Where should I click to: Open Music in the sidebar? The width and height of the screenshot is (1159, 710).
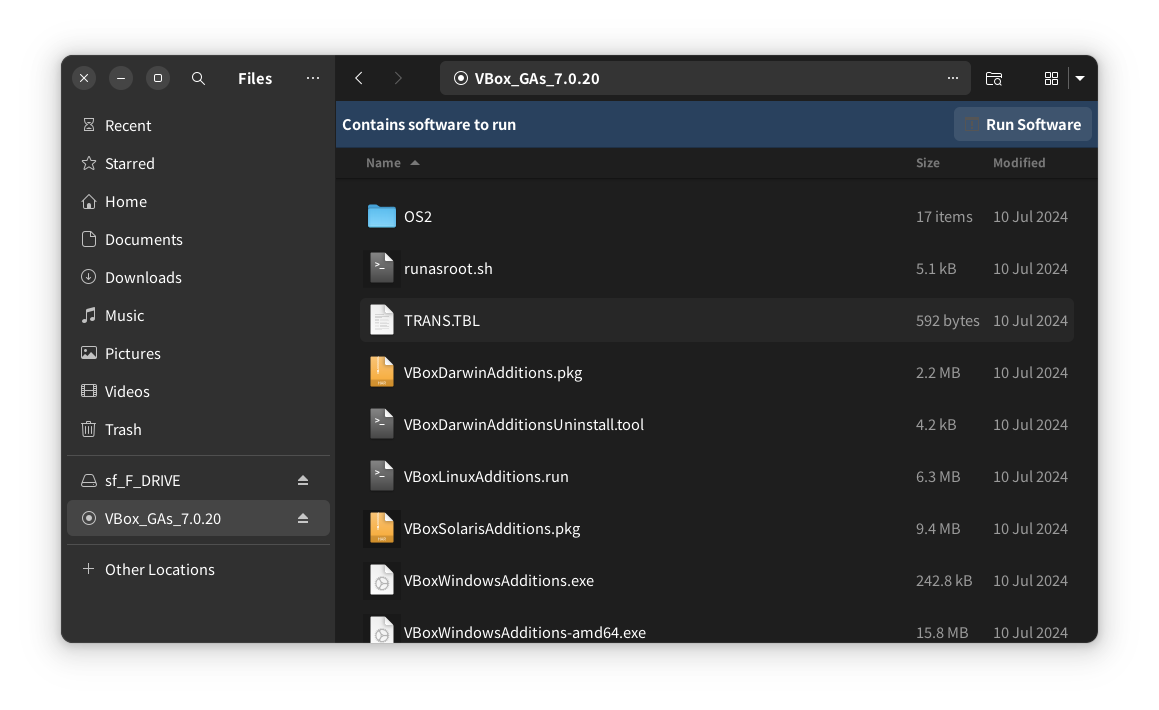(x=198, y=315)
